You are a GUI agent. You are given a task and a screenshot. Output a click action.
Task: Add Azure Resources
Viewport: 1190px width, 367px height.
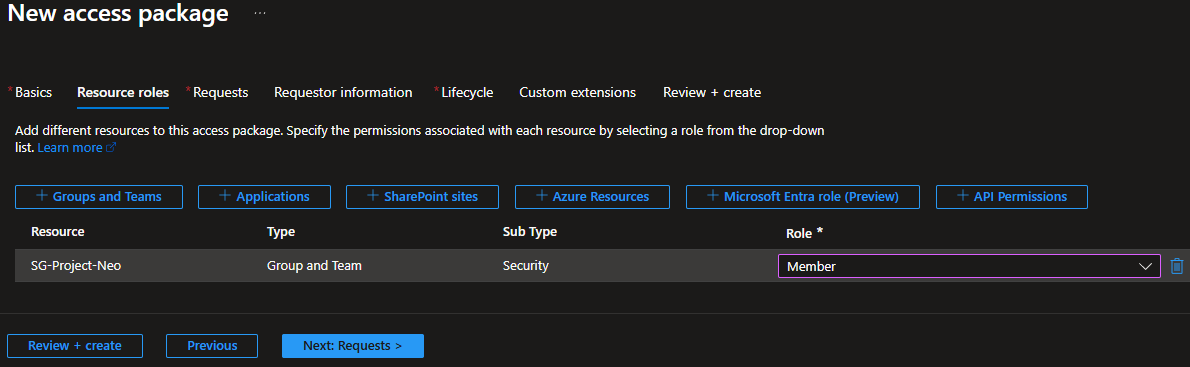coord(592,196)
